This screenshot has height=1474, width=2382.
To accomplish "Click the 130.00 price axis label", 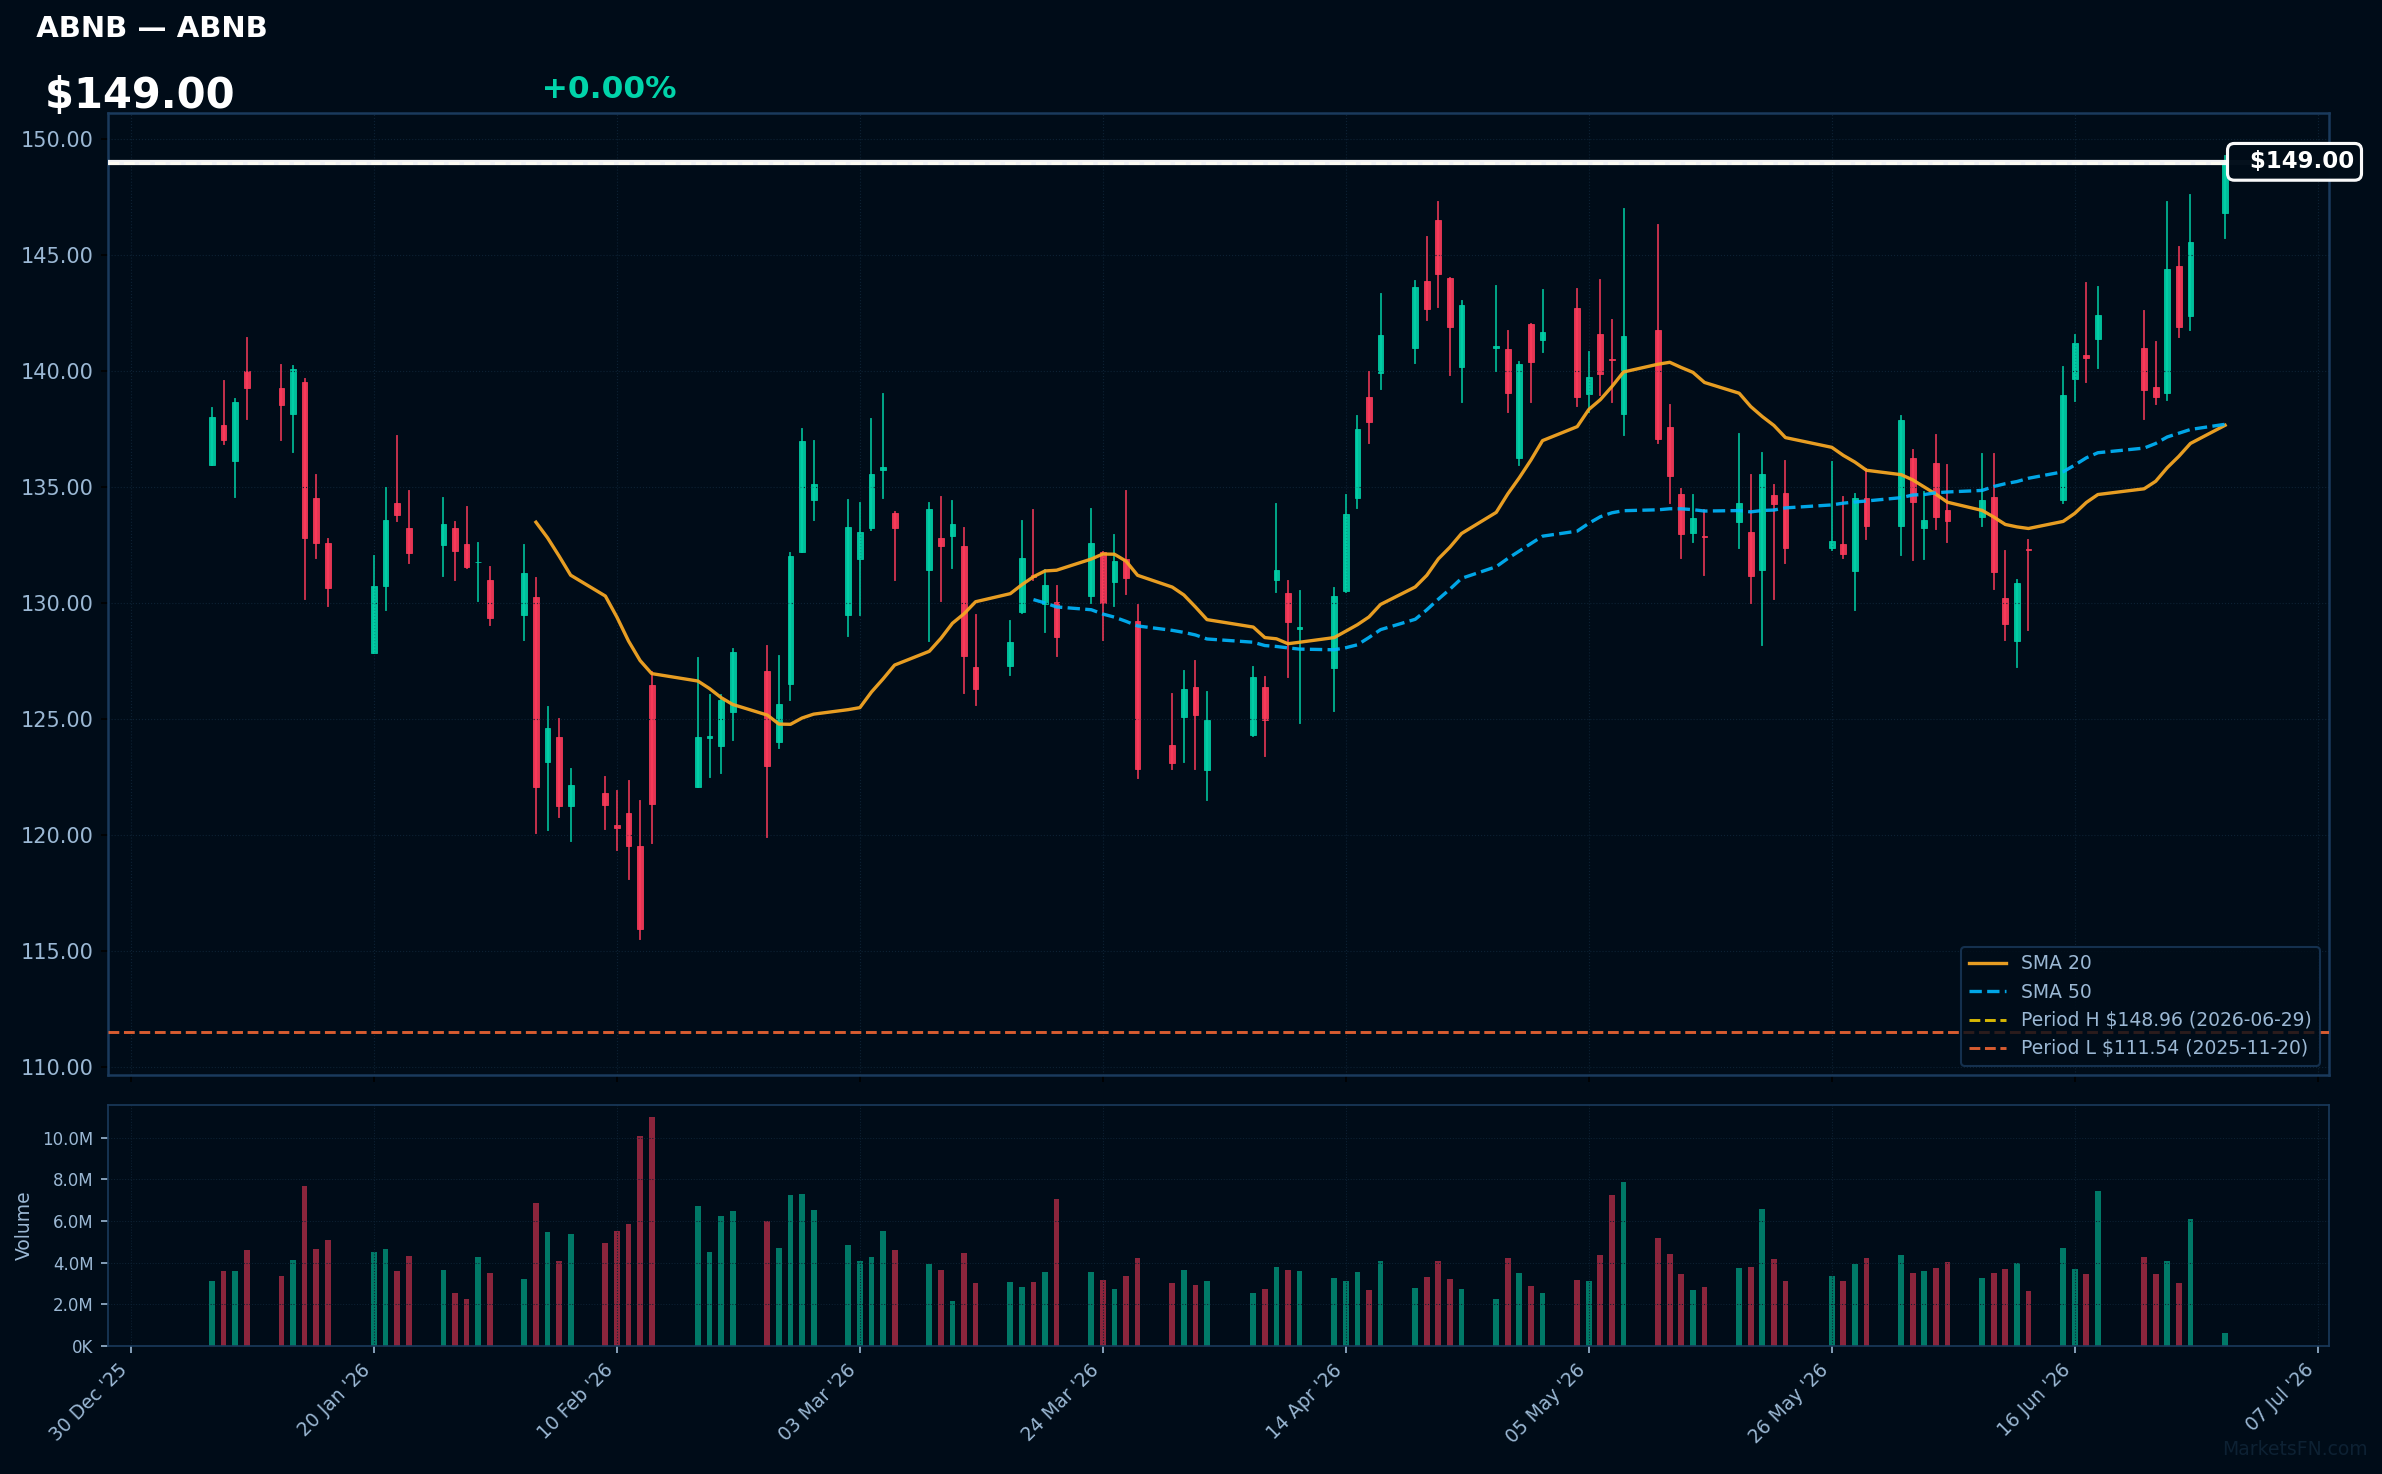I will pos(57,604).
